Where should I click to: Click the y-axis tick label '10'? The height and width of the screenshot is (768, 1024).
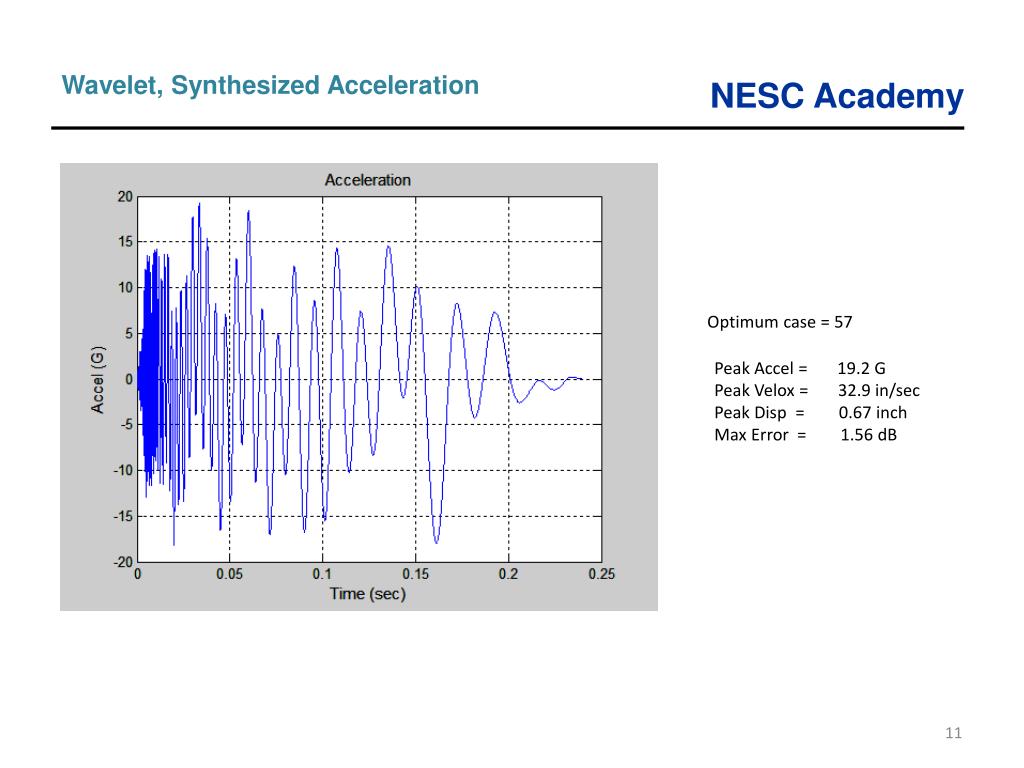pos(125,288)
